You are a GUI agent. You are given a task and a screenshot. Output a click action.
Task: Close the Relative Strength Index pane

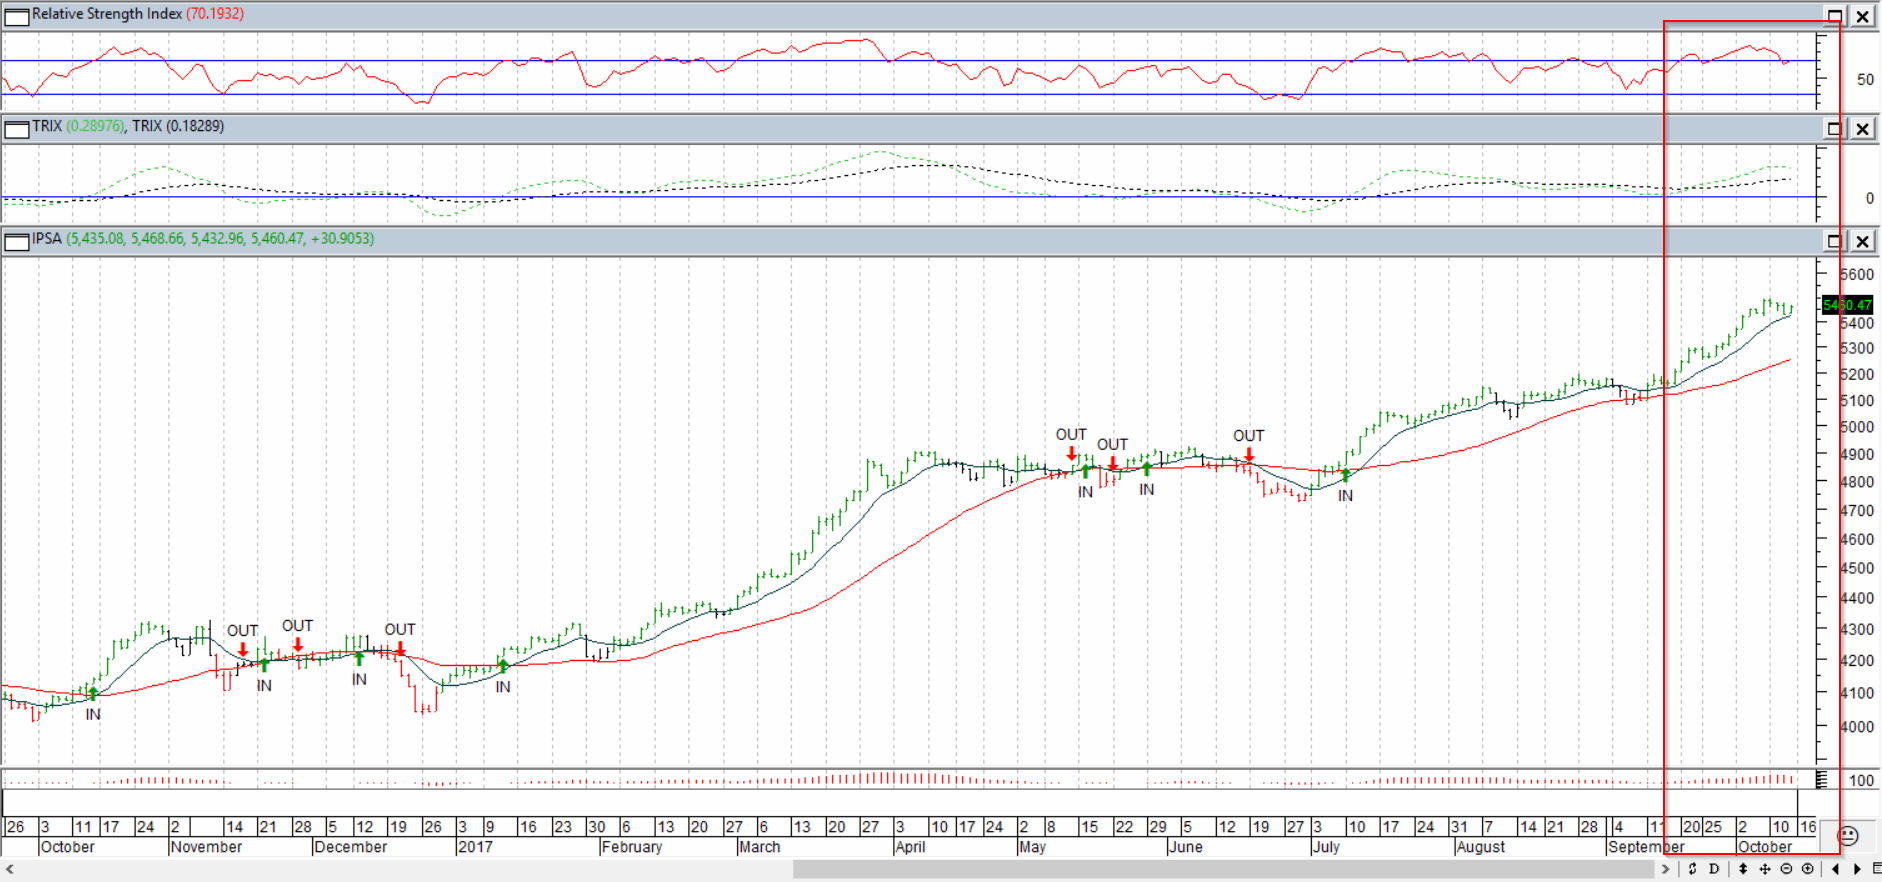click(1863, 16)
